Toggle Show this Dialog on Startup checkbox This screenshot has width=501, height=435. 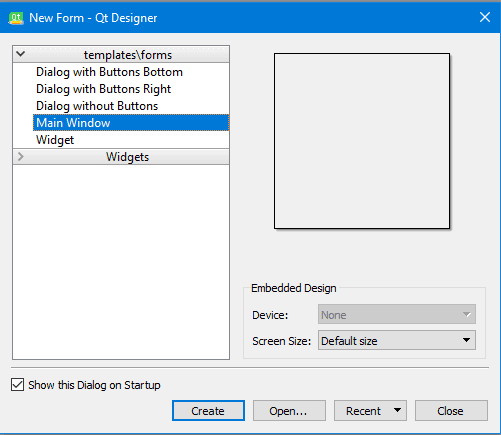17,385
